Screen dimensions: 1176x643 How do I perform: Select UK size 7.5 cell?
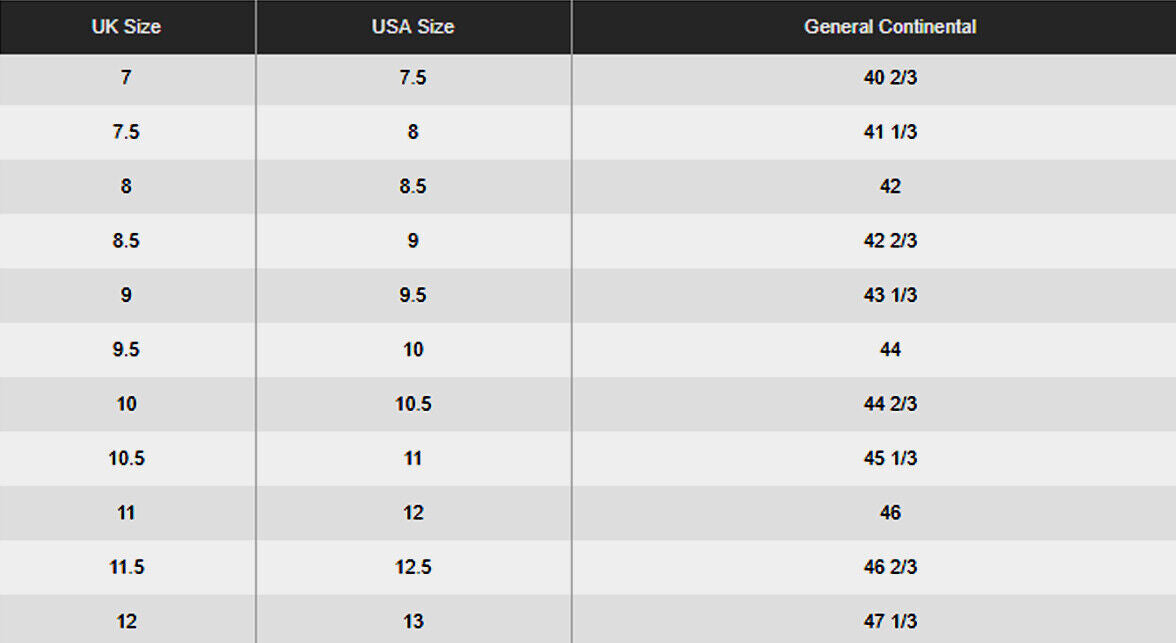pos(126,132)
